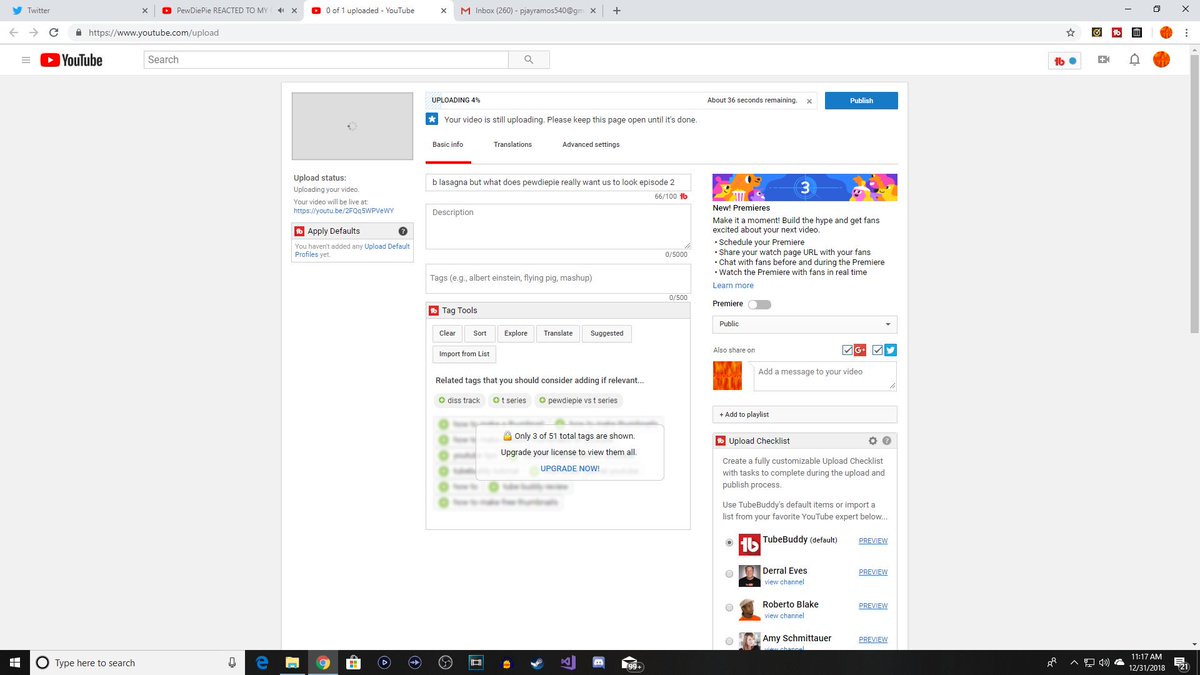Click the Description text area
The image size is (1200, 675).
click(x=558, y=227)
